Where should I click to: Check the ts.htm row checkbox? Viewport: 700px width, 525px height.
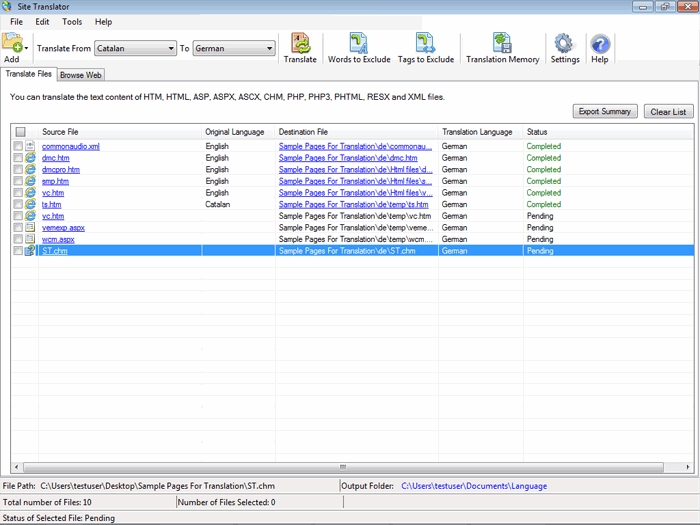tap(18, 204)
